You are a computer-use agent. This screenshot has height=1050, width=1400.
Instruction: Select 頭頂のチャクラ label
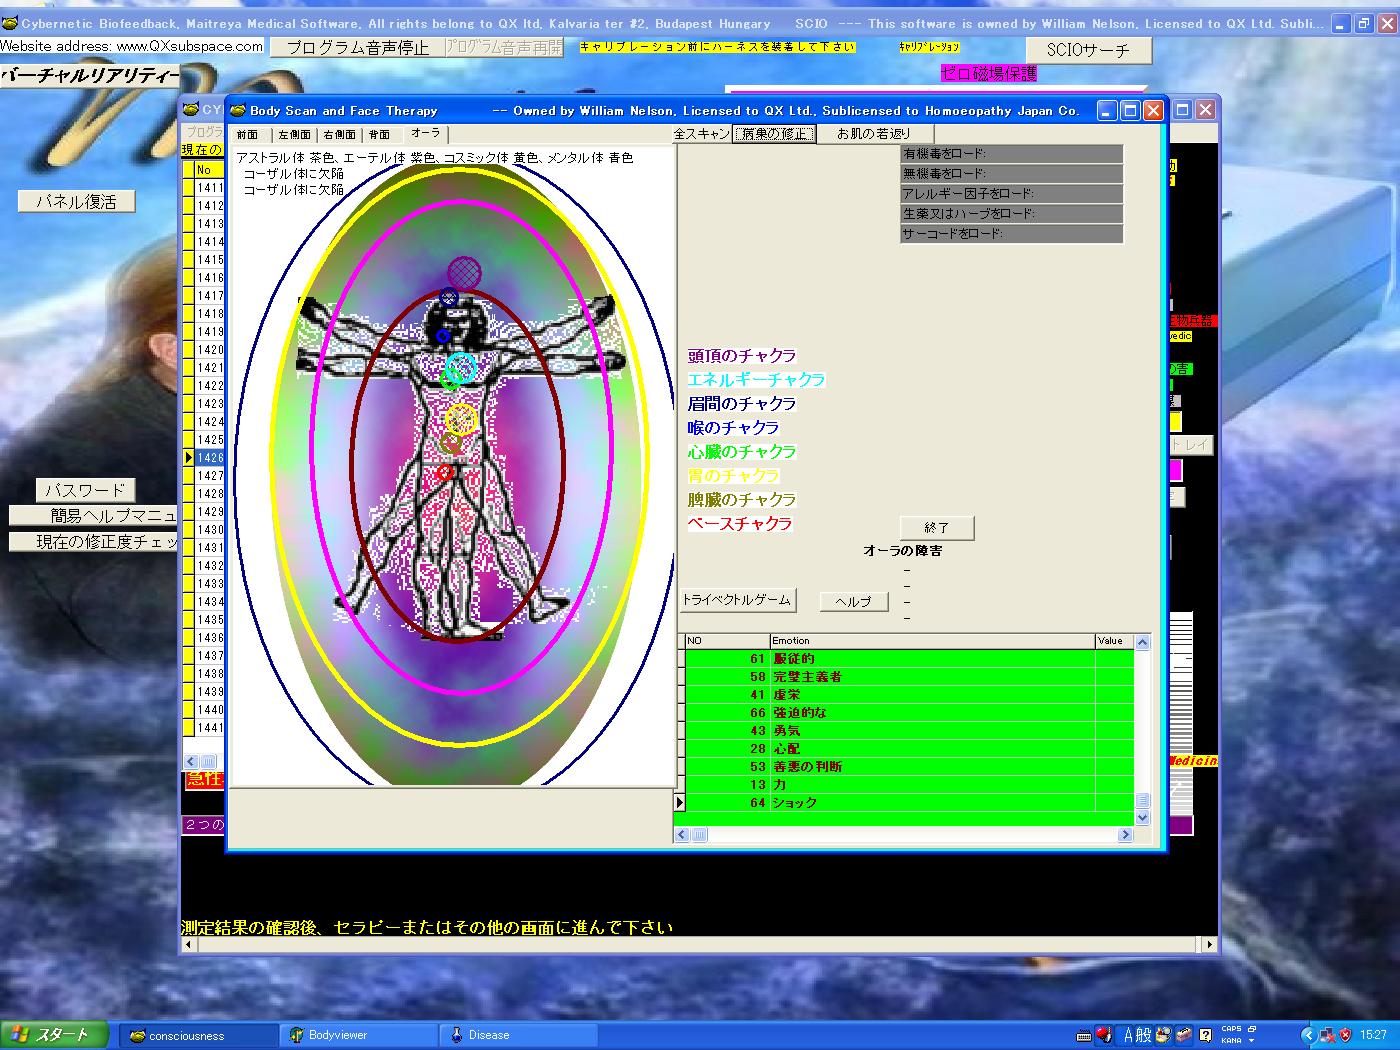(742, 356)
